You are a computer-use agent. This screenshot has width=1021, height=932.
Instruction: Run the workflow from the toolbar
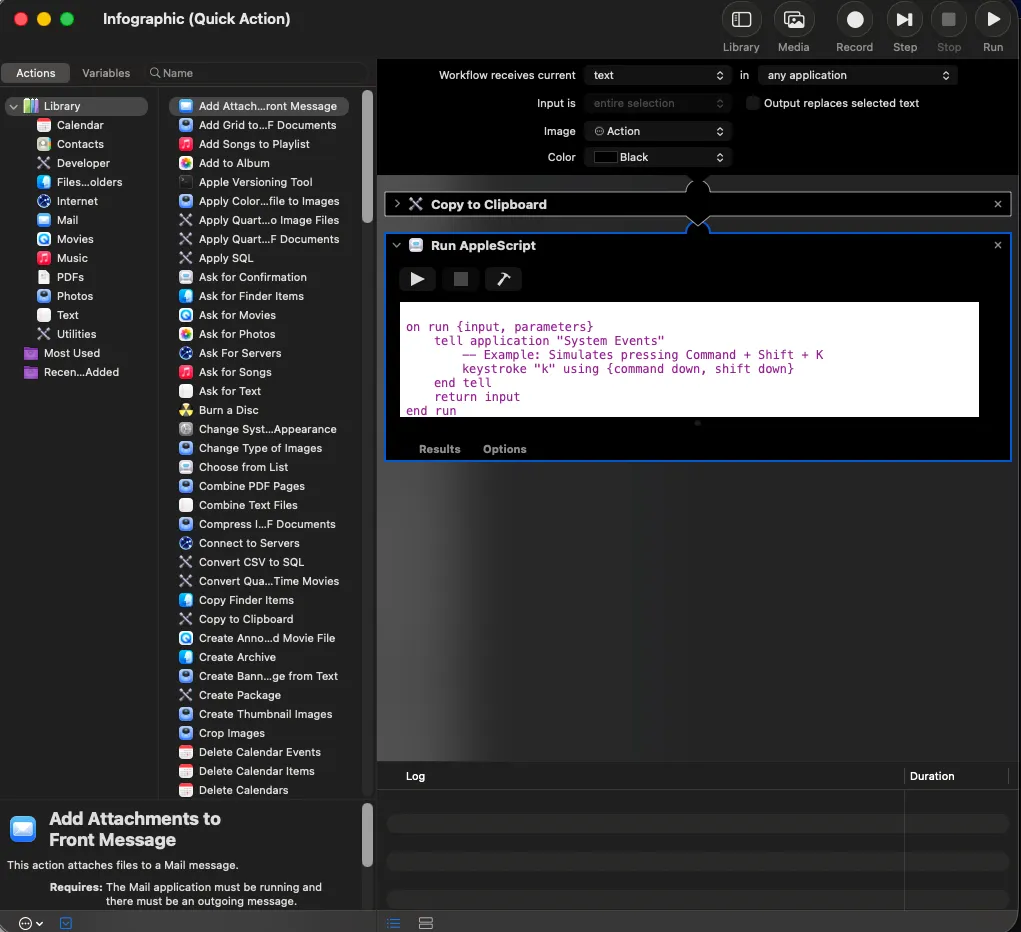(x=993, y=20)
